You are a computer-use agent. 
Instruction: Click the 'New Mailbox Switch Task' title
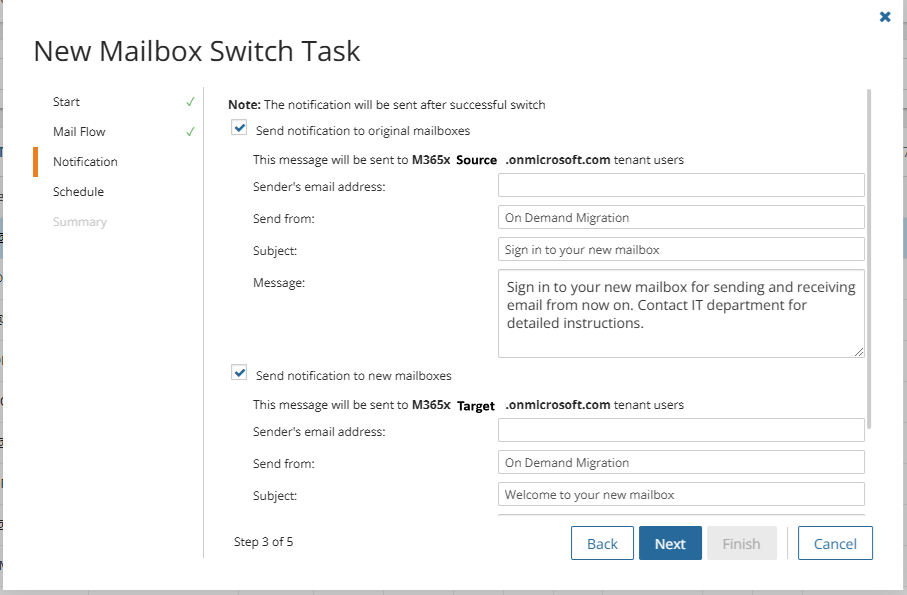pos(197,51)
